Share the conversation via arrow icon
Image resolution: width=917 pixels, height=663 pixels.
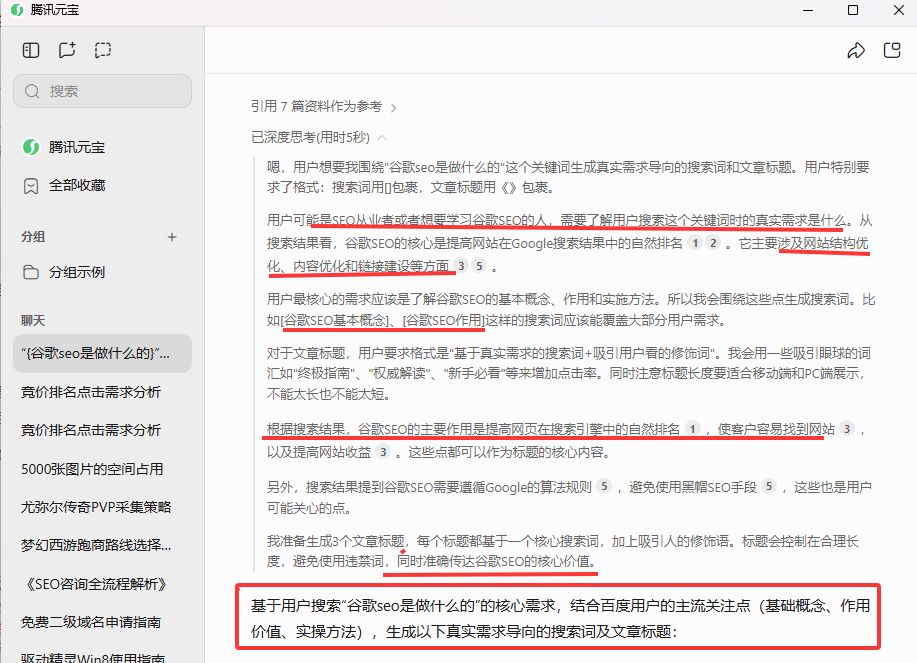[856, 50]
